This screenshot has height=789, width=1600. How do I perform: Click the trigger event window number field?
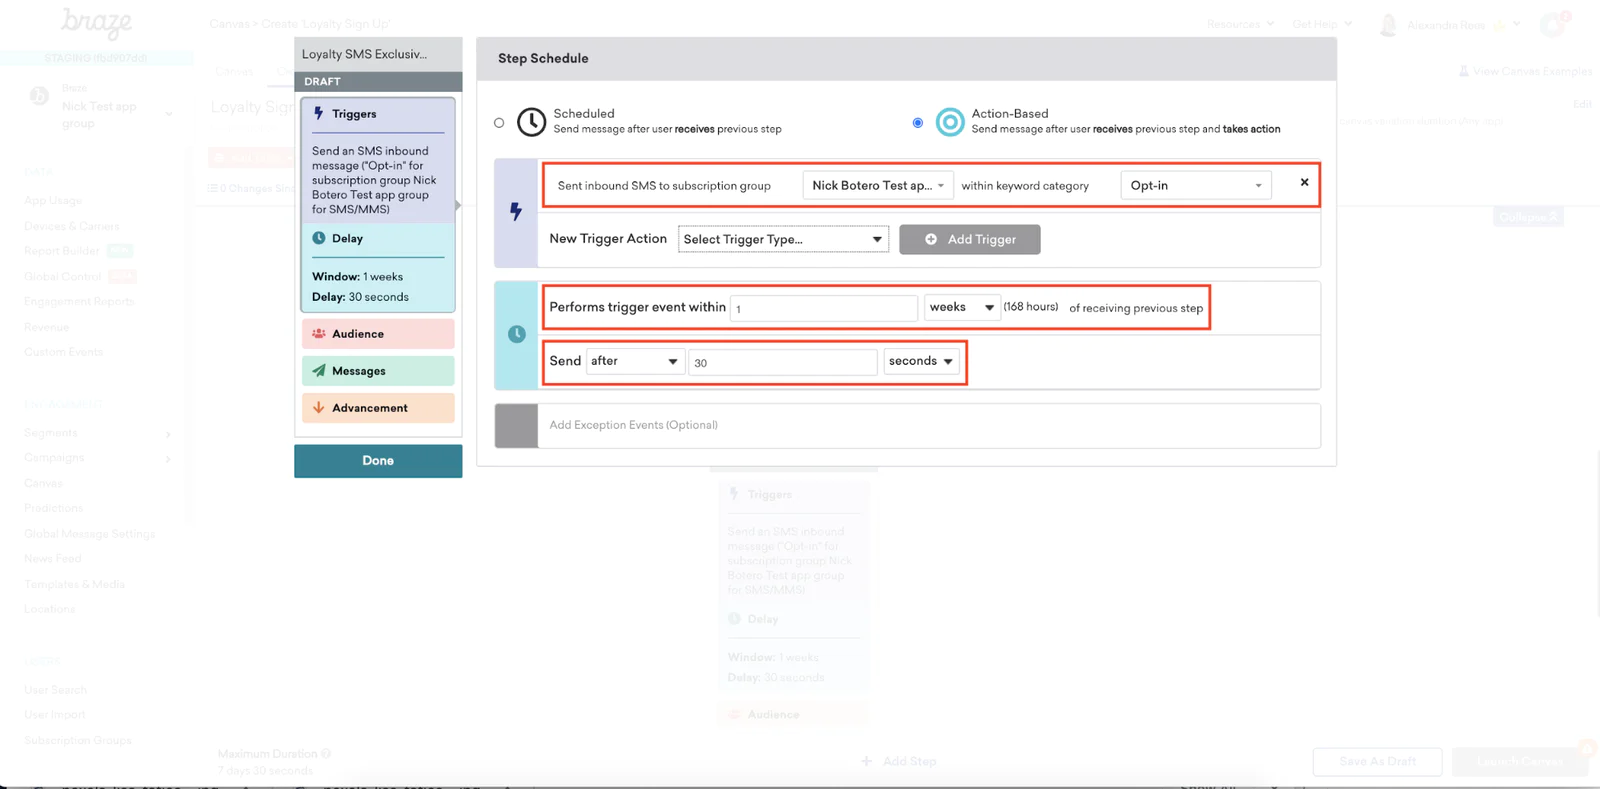(824, 308)
